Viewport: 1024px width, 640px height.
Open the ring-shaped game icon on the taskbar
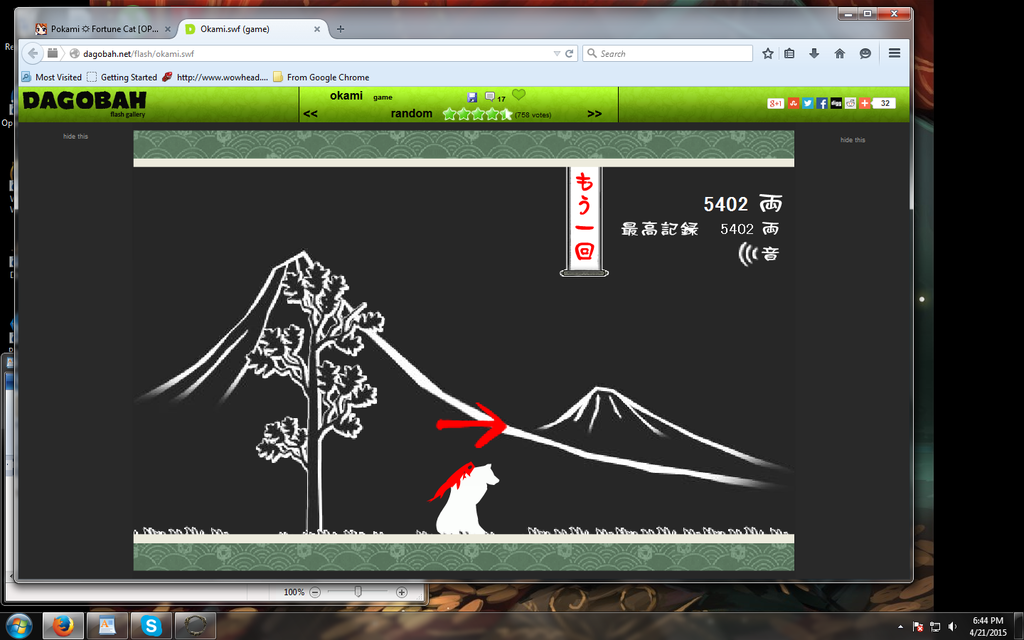pyautogui.click(x=195, y=626)
